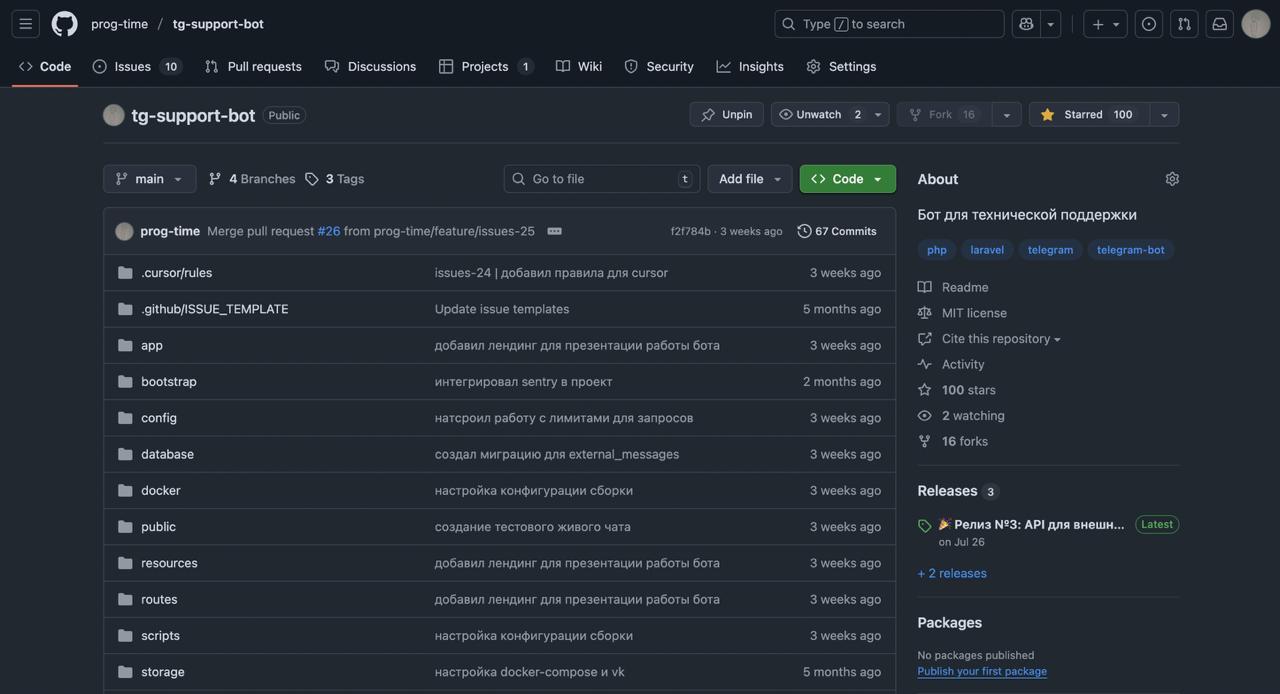Open the database folder

tap(168, 454)
